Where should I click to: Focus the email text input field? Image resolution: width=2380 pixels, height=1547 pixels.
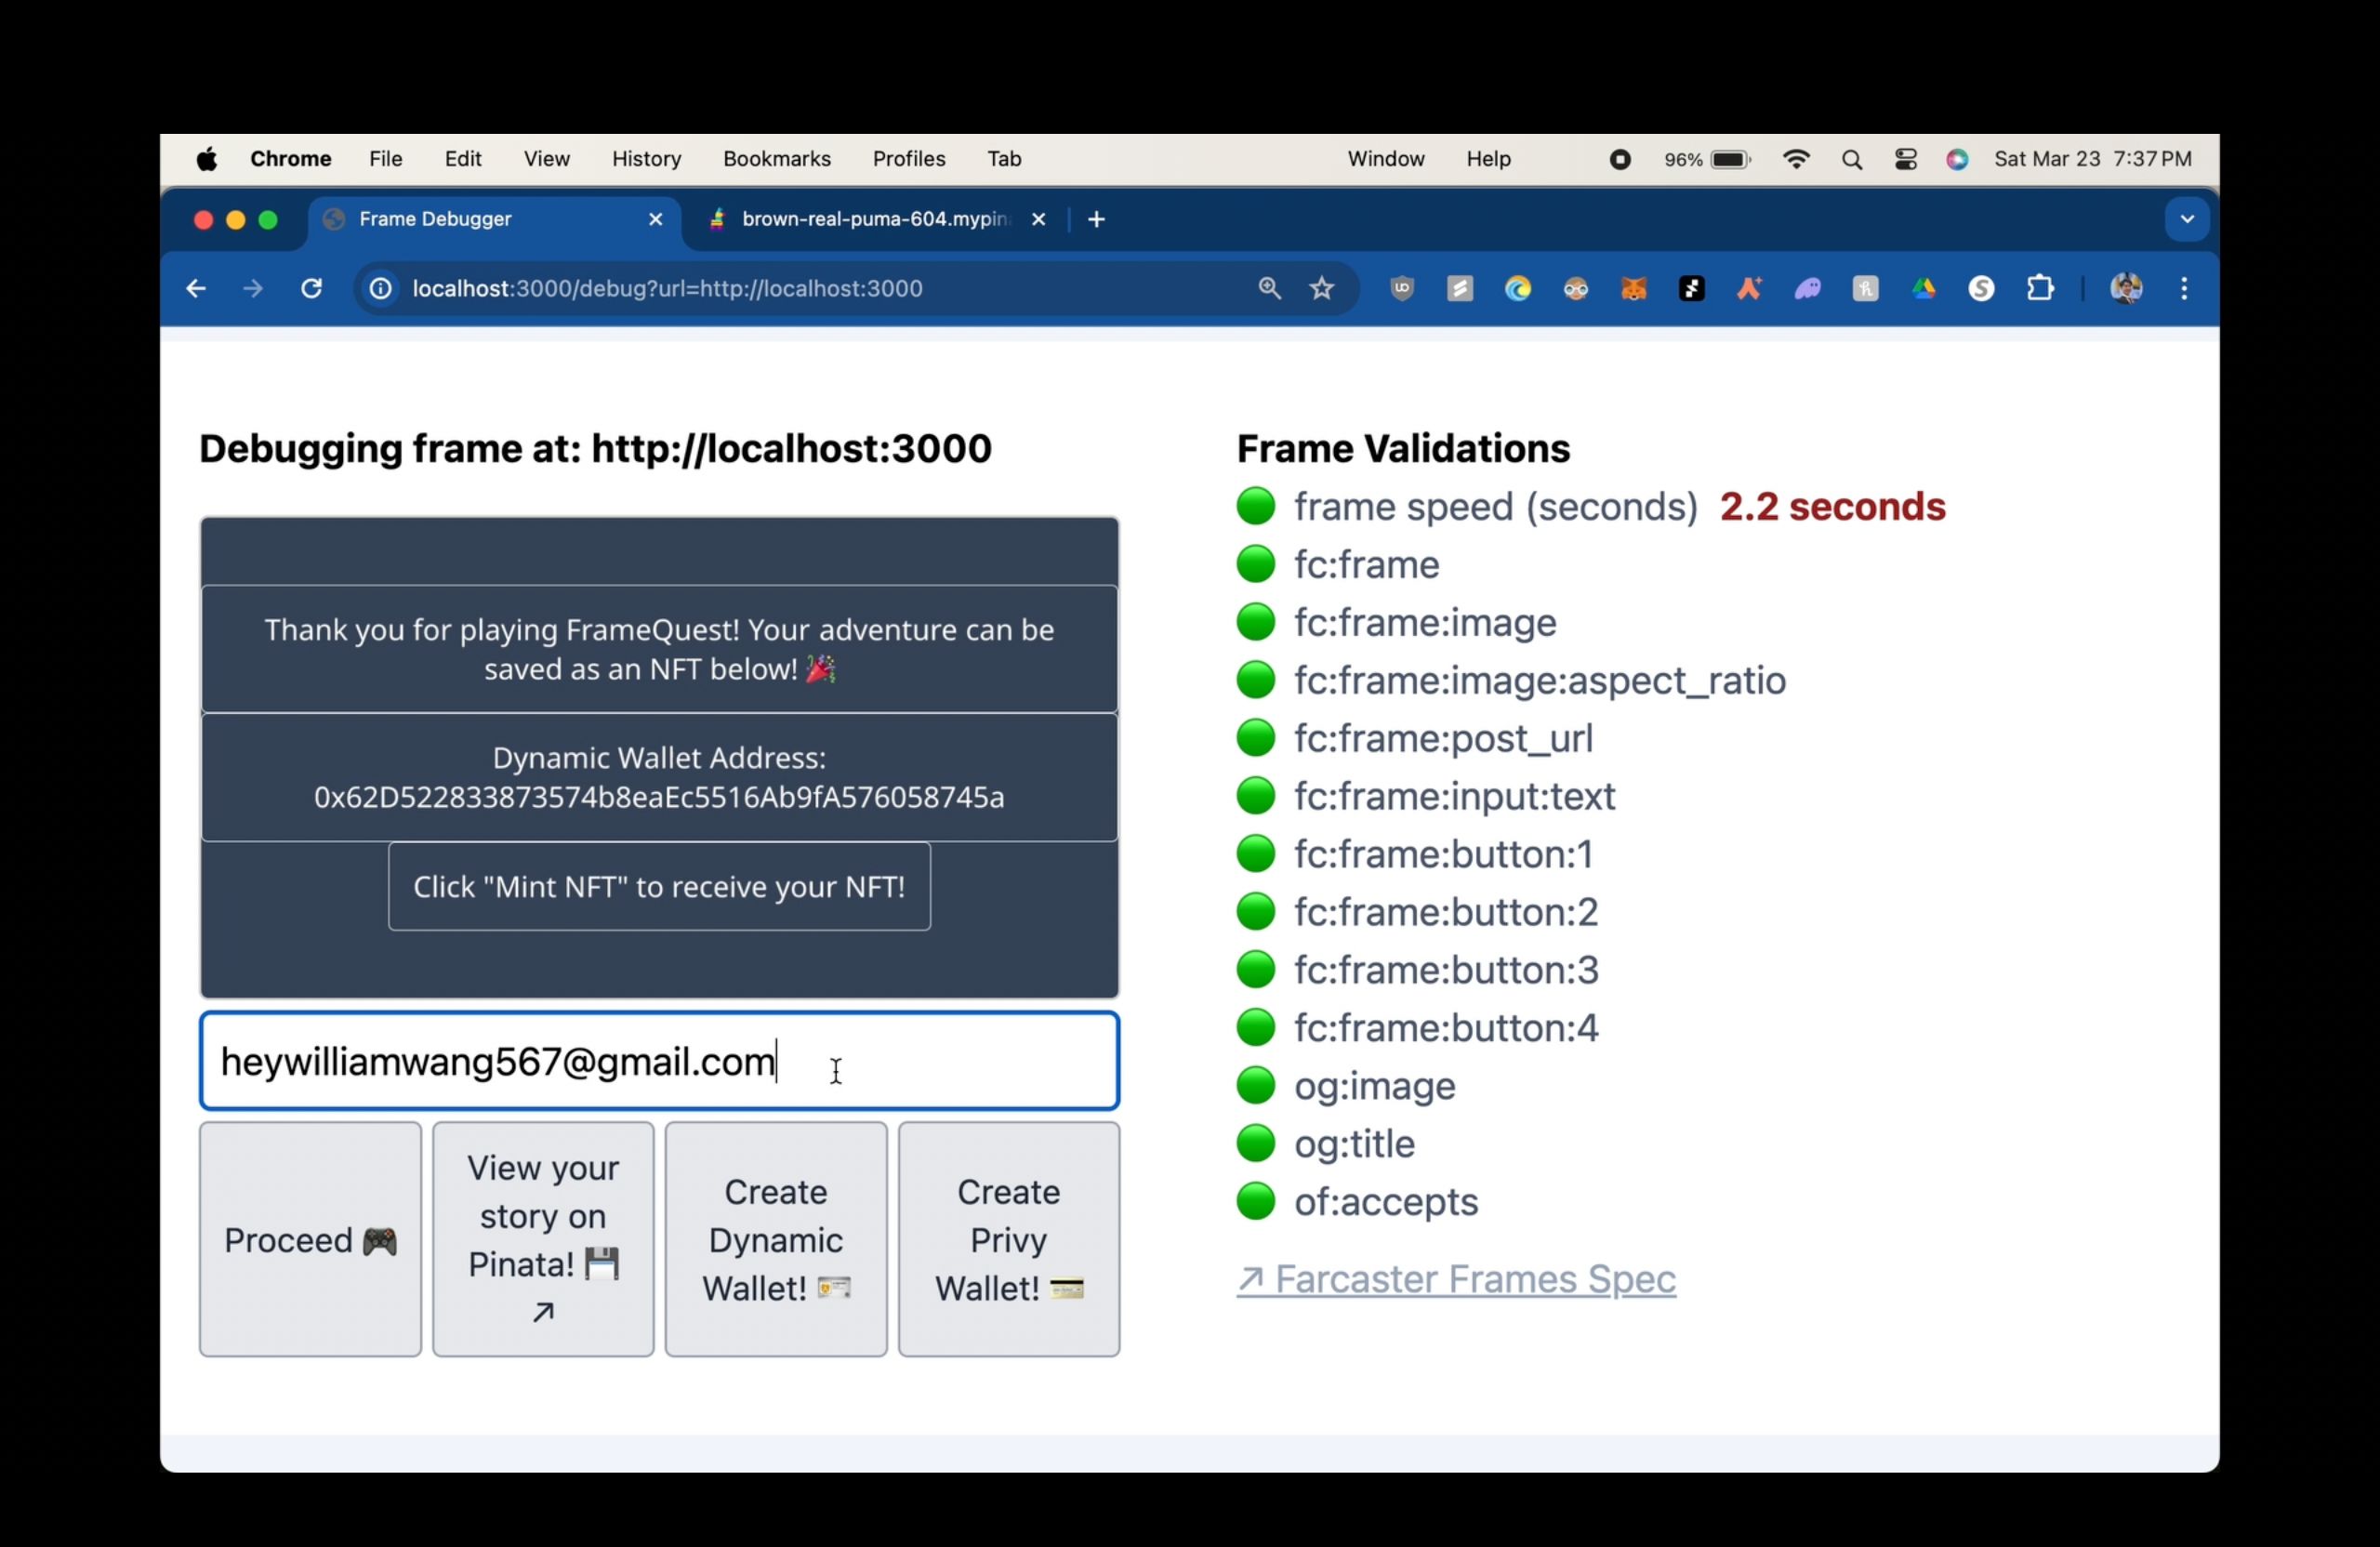click(x=659, y=1061)
